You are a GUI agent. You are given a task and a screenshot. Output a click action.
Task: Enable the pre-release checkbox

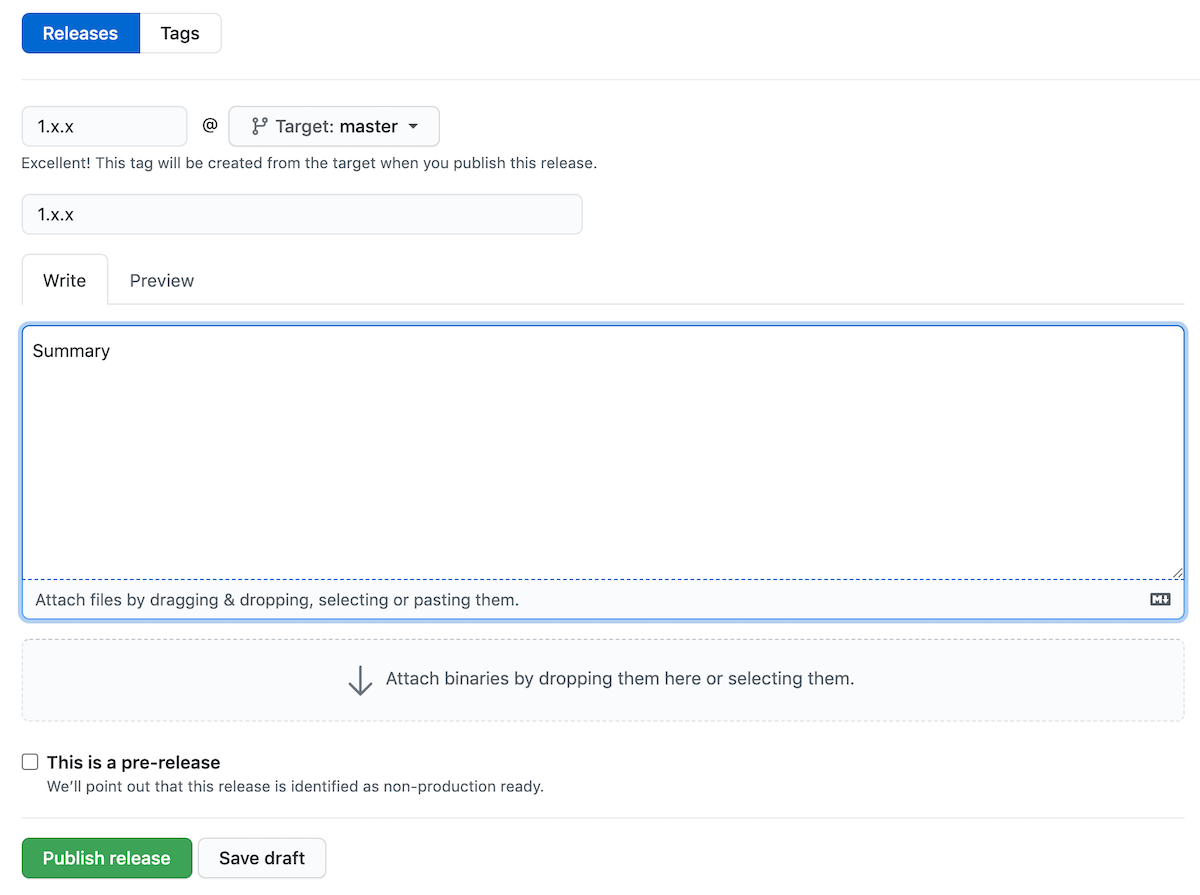(x=30, y=762)
